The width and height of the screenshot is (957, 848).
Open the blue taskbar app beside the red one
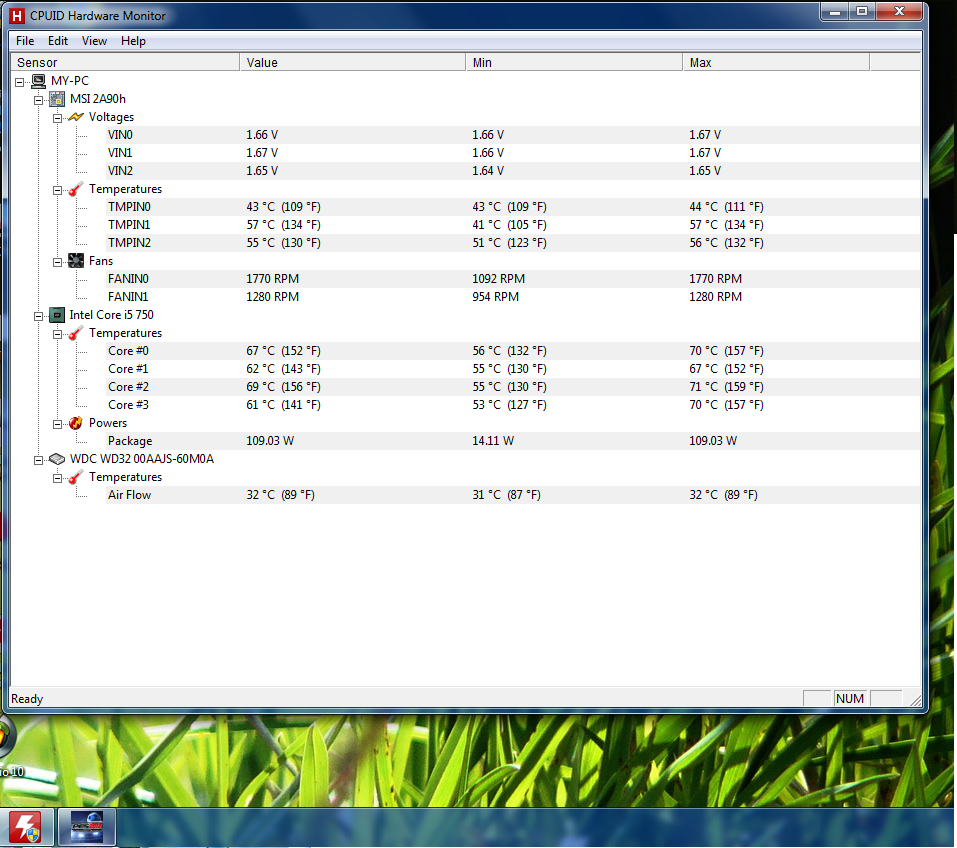coord(87,827)
